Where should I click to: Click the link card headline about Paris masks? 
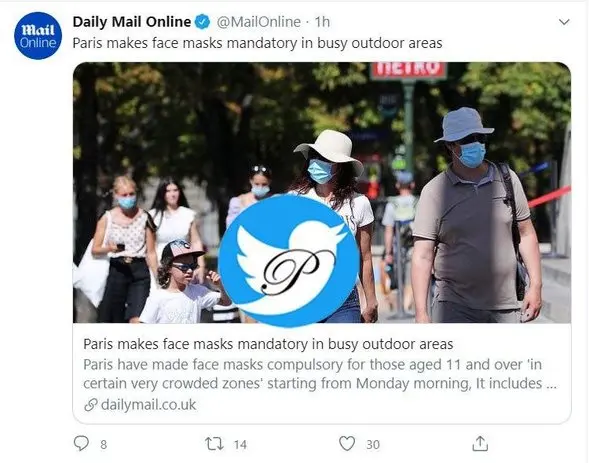coord(268,344)
